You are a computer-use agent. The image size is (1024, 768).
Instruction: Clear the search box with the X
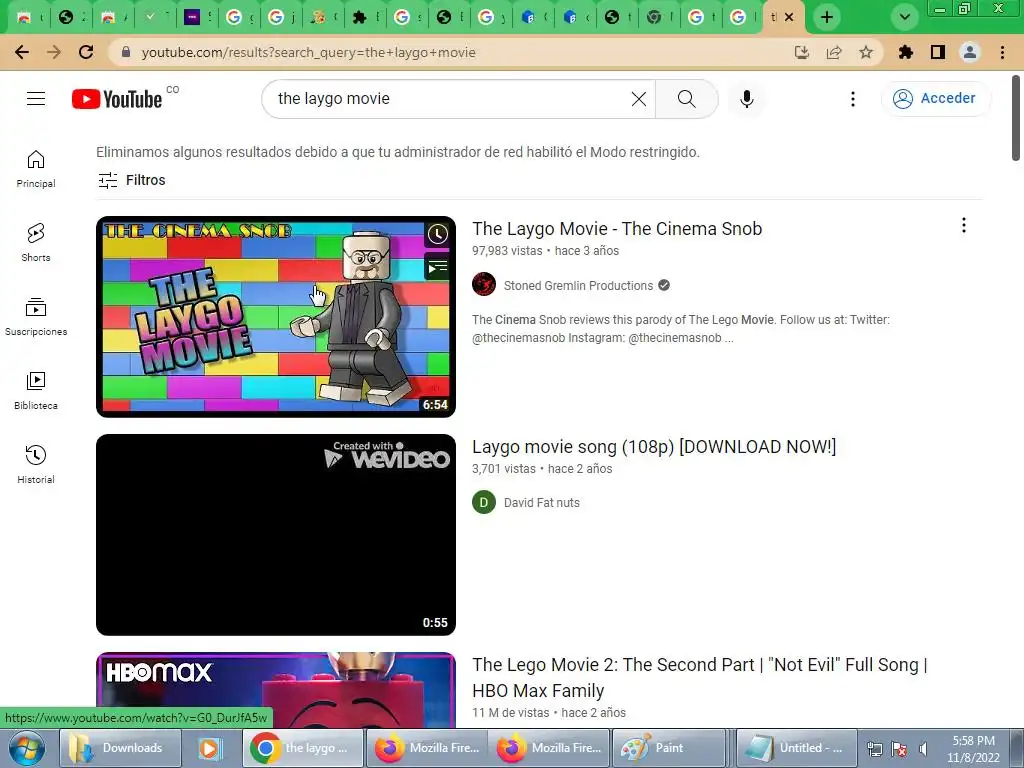tap(639, 99)
